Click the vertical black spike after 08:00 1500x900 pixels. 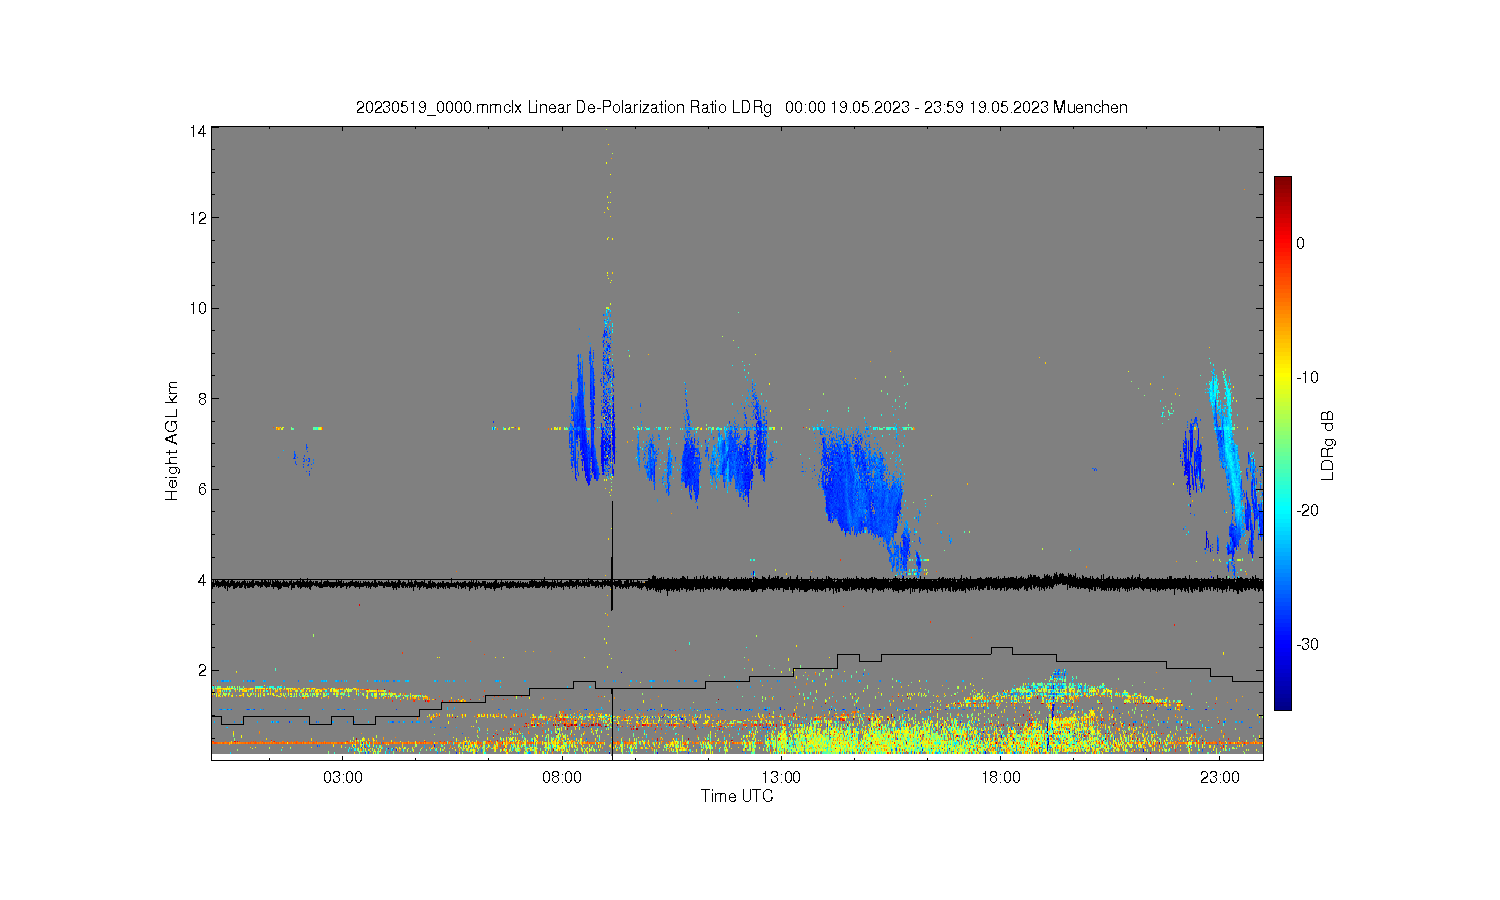point(612,556)
